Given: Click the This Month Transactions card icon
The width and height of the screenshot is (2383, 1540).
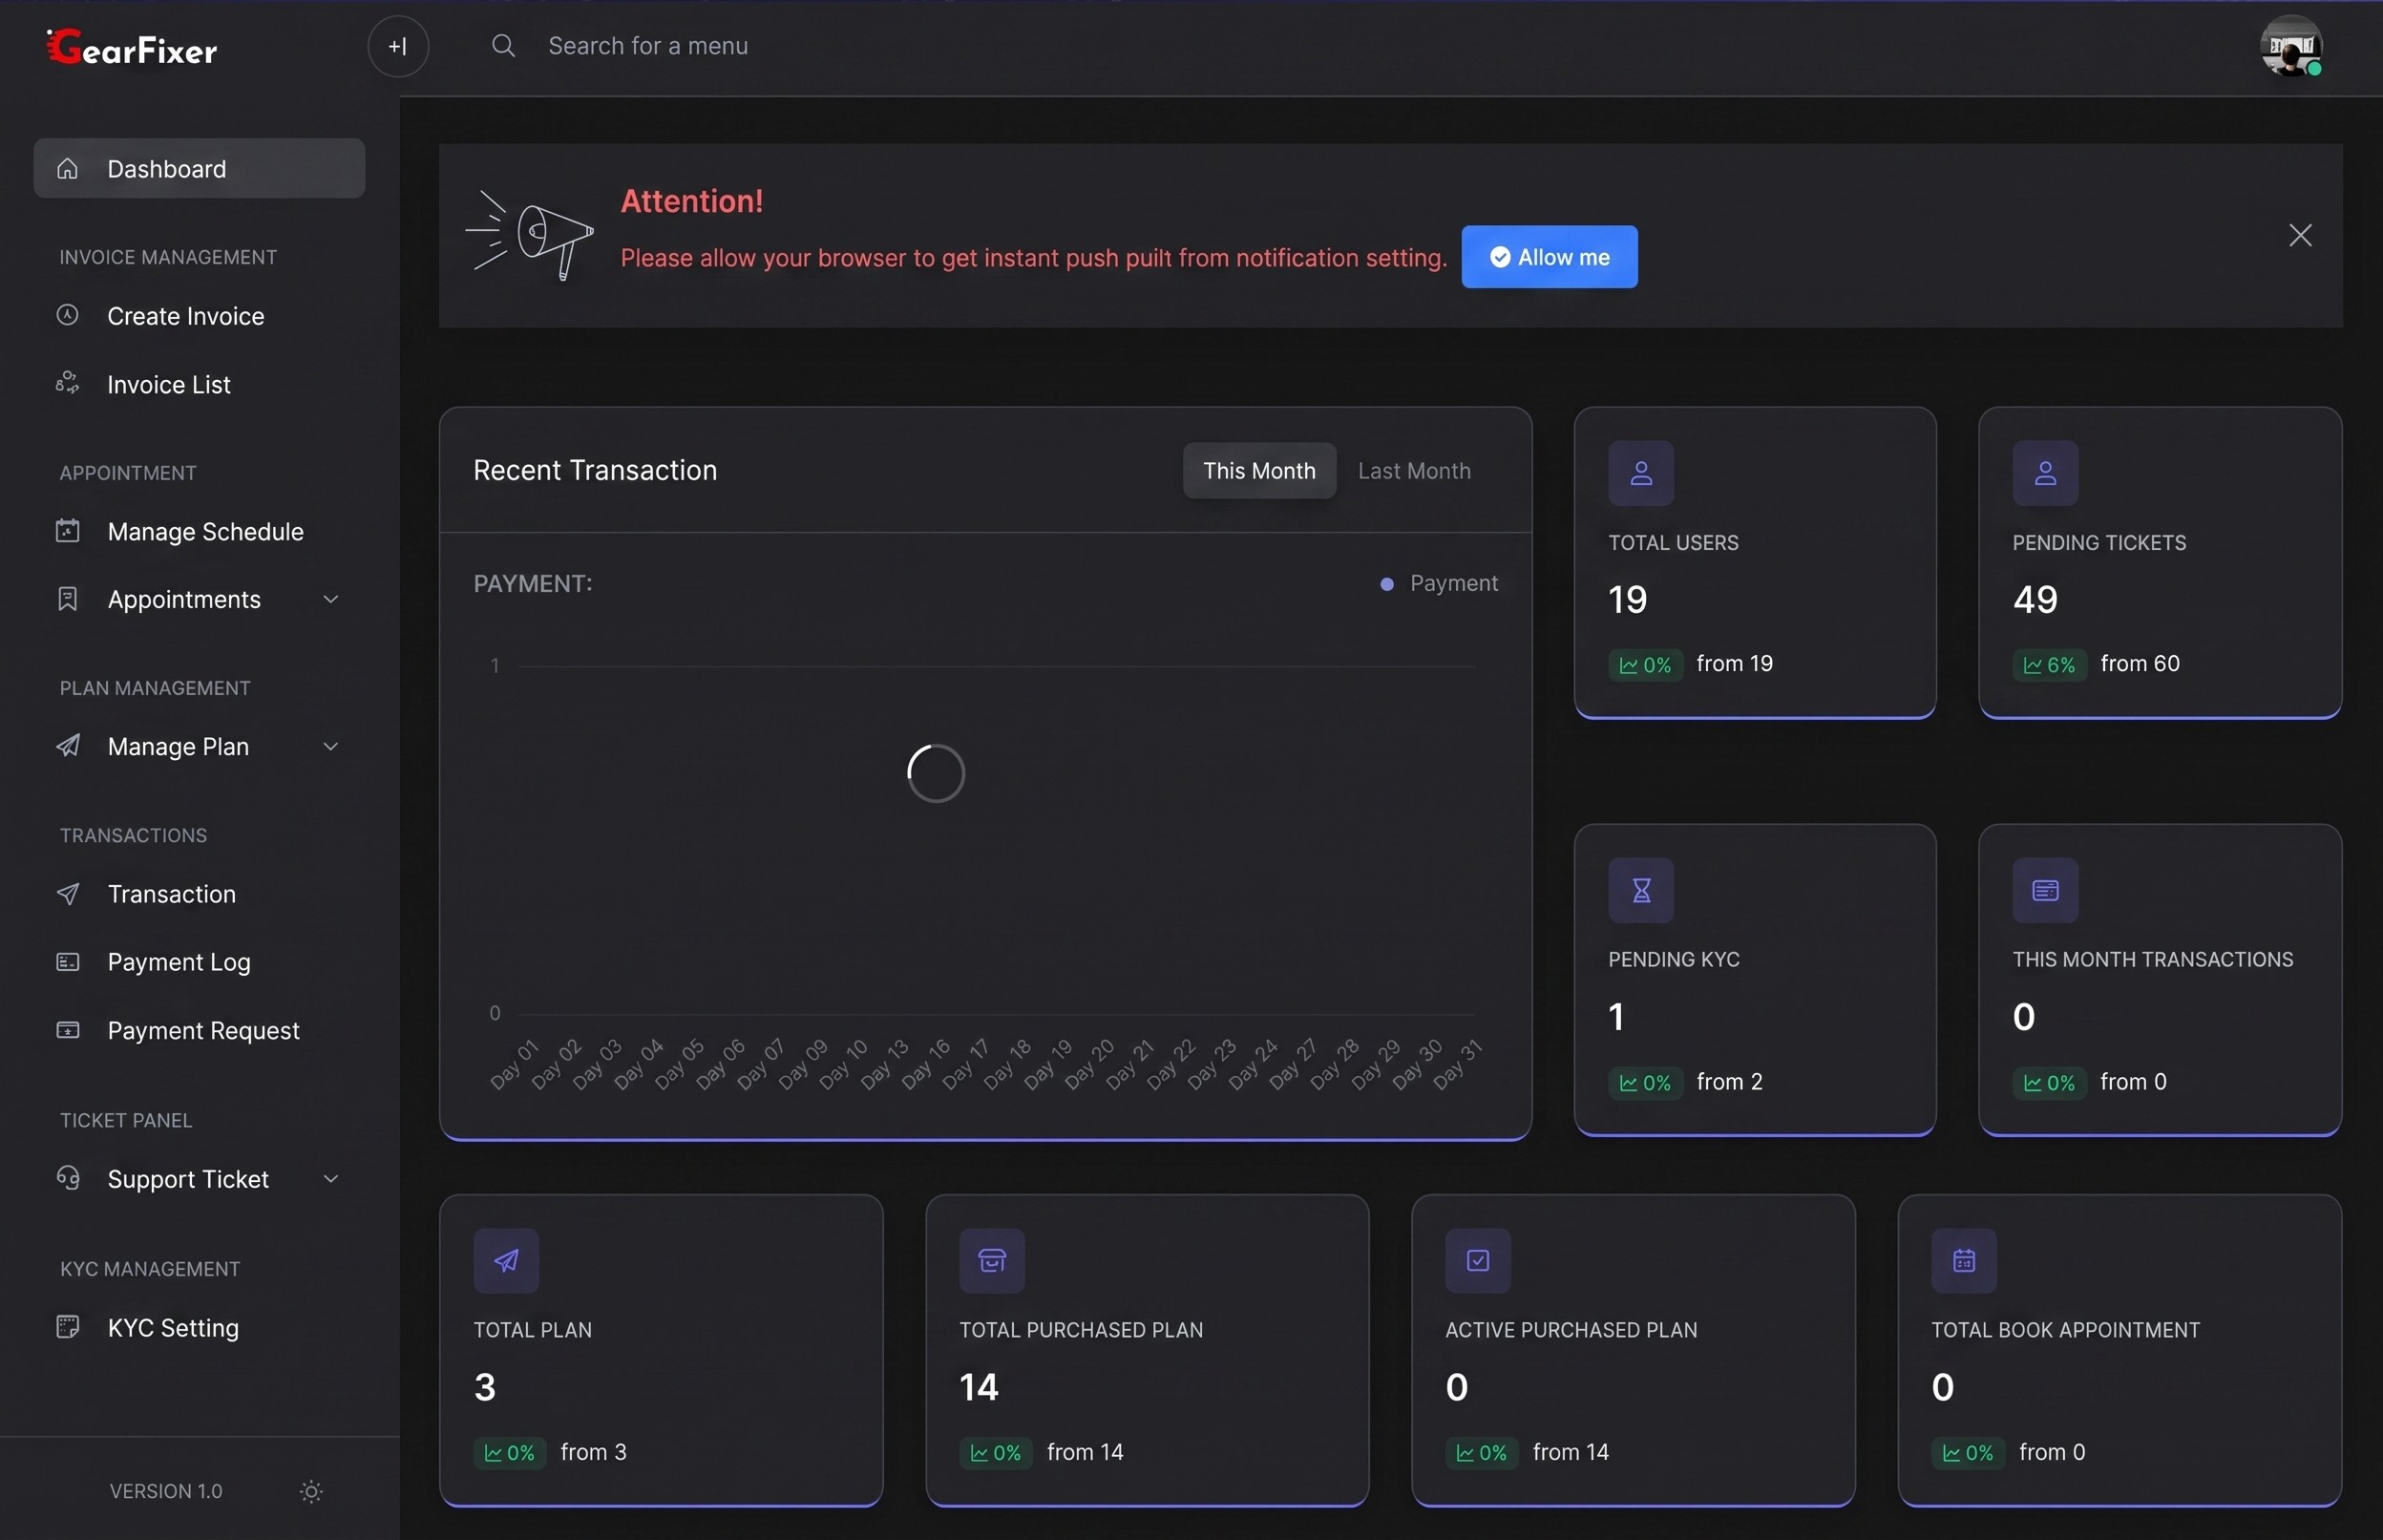Looking at the screenshot, I should (2045, 890).
